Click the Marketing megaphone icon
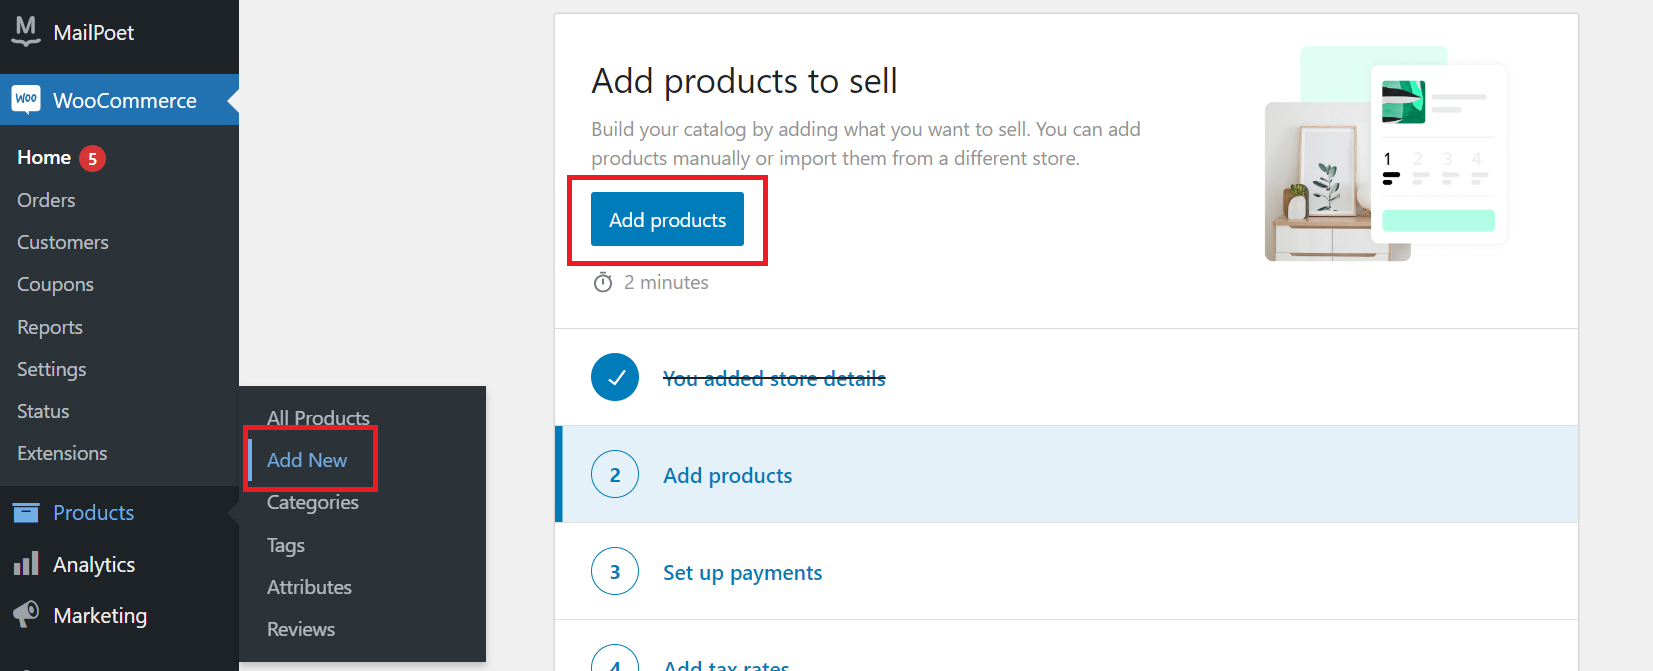The width and height of the screenshot is (1653, 671). pyautogui.click(x=25, y=615)
